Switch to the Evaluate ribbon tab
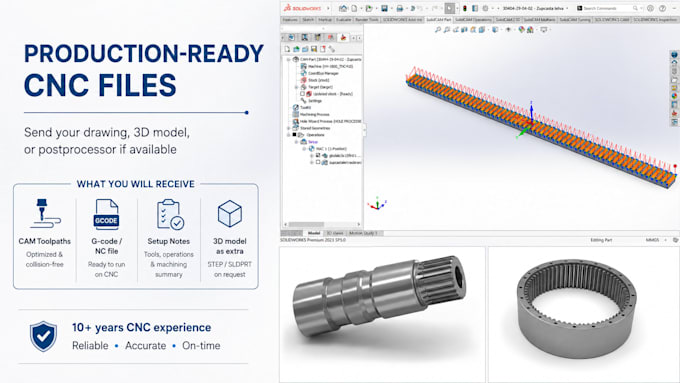This screenshot has height=383, width=680. coord(343,20)
